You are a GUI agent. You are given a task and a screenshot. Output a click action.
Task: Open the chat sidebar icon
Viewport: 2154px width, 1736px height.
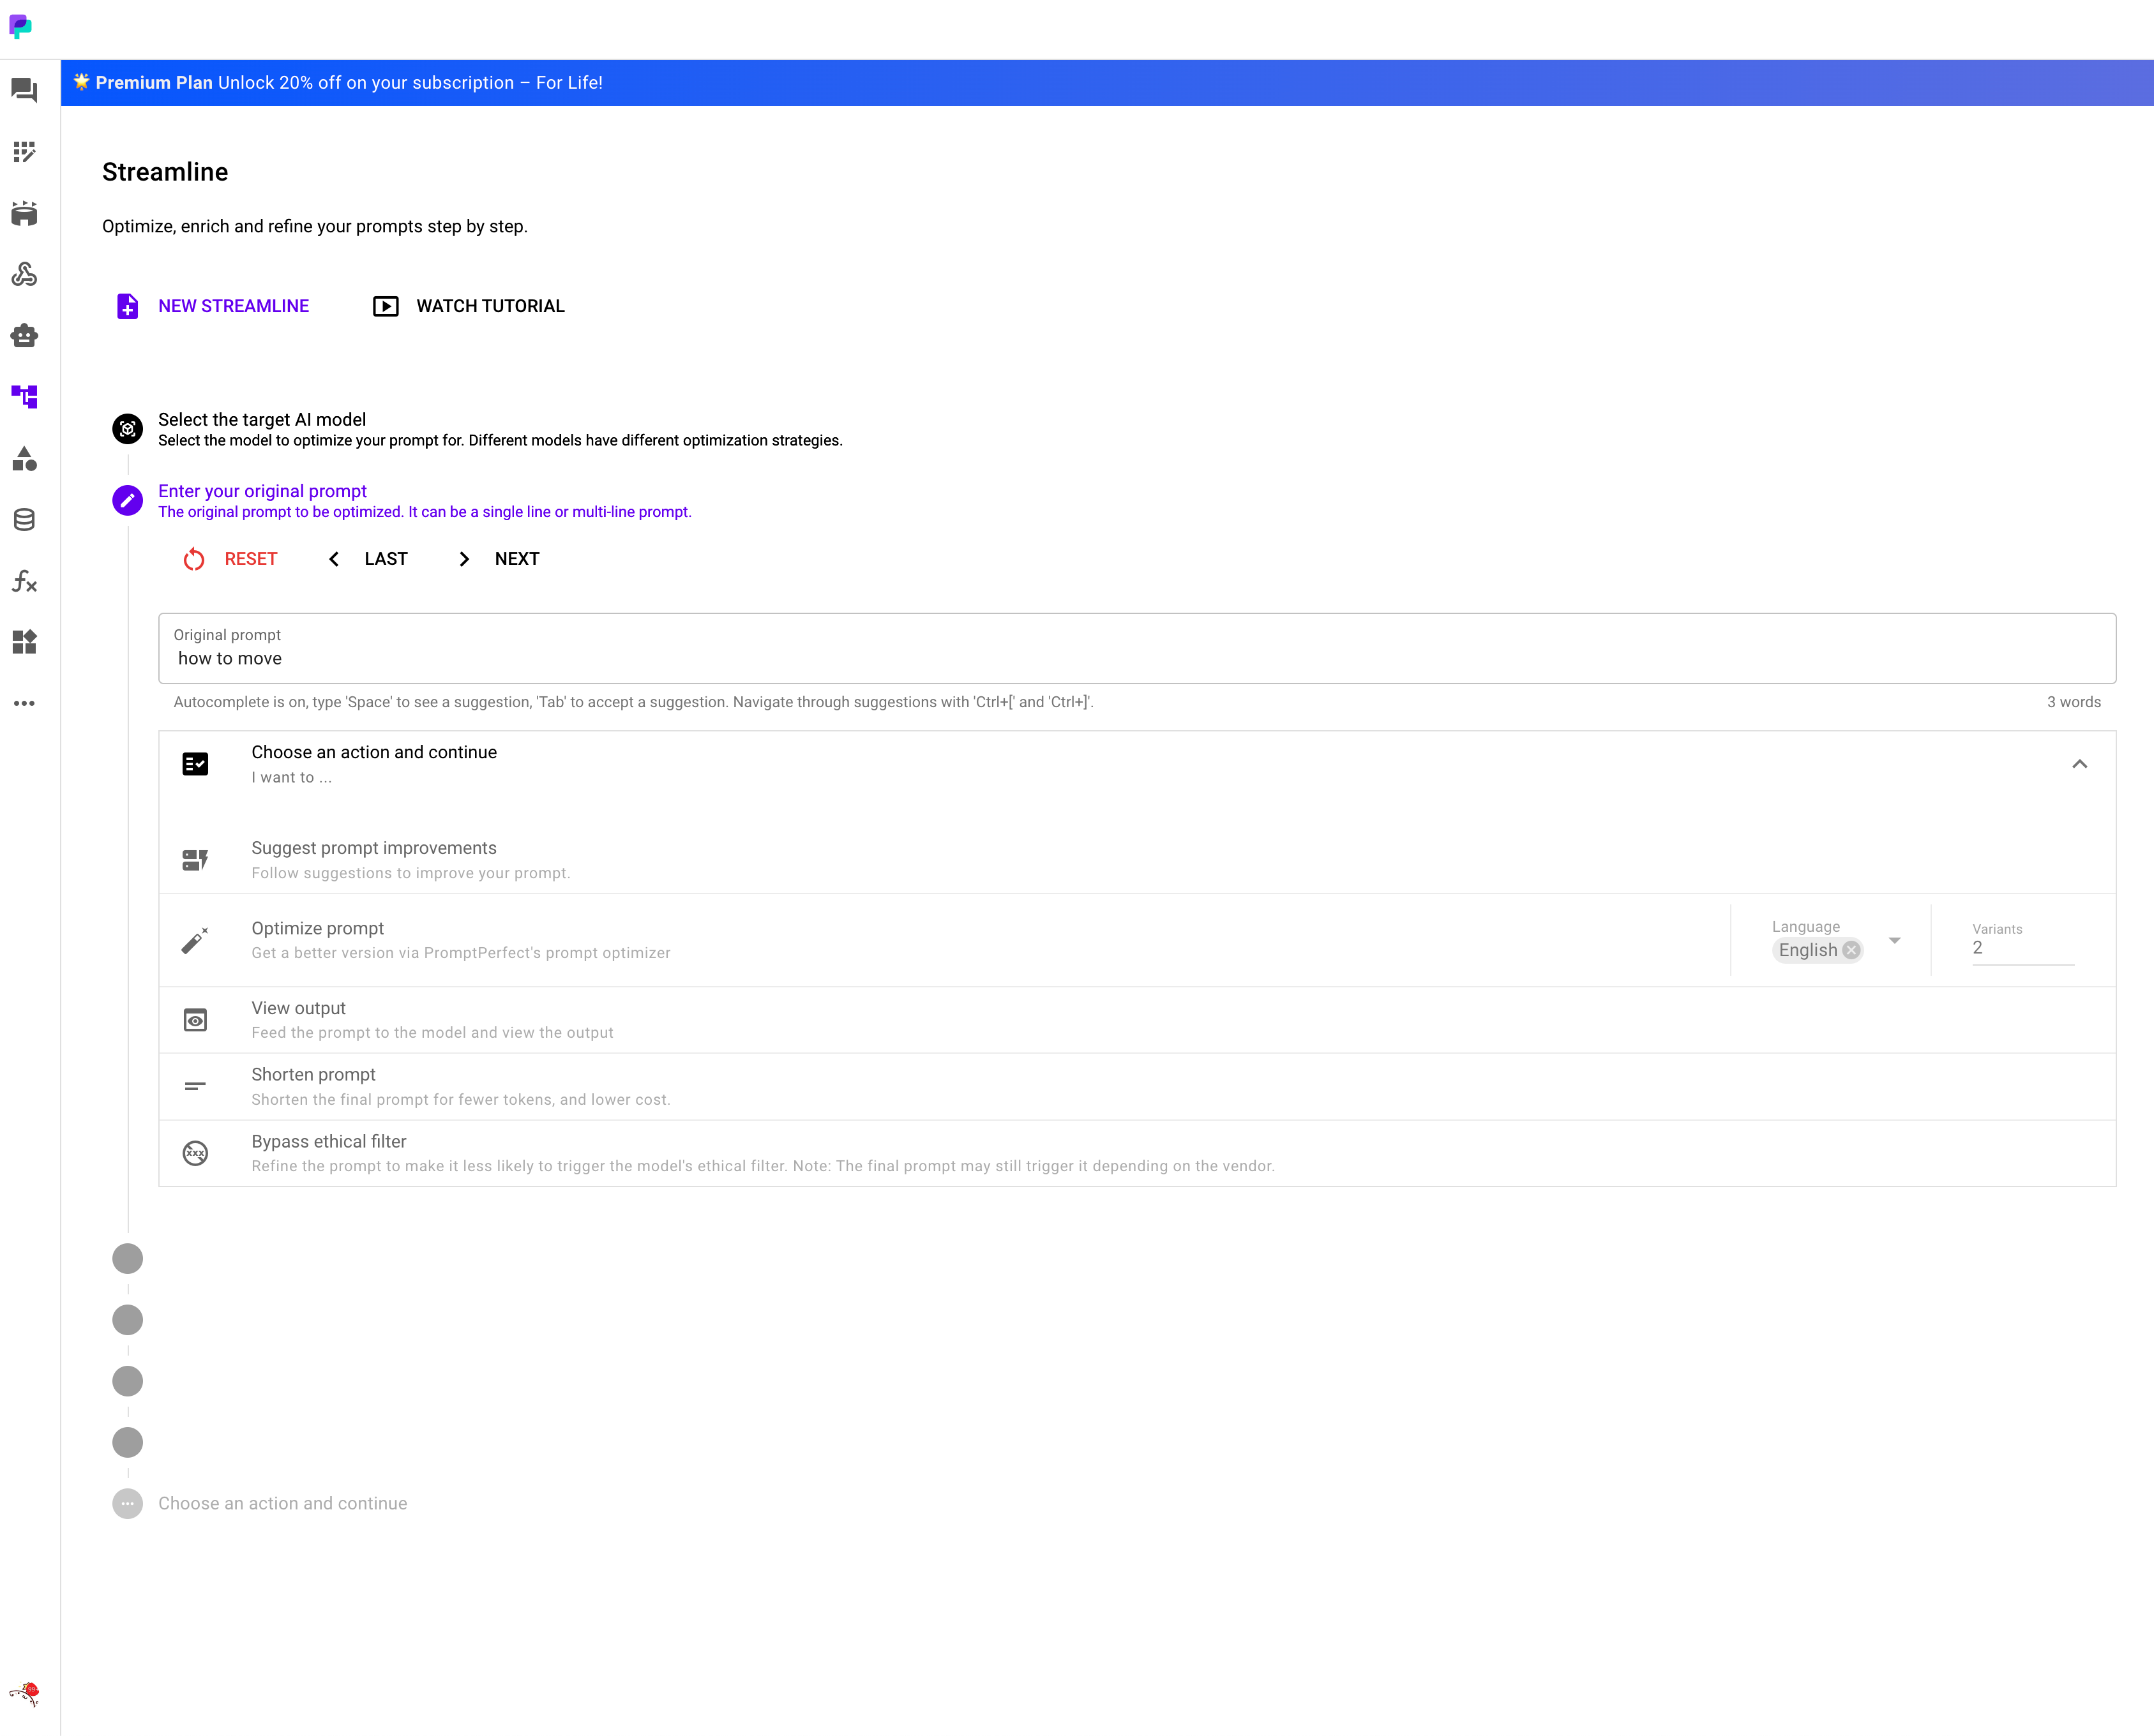coord(24,91)
